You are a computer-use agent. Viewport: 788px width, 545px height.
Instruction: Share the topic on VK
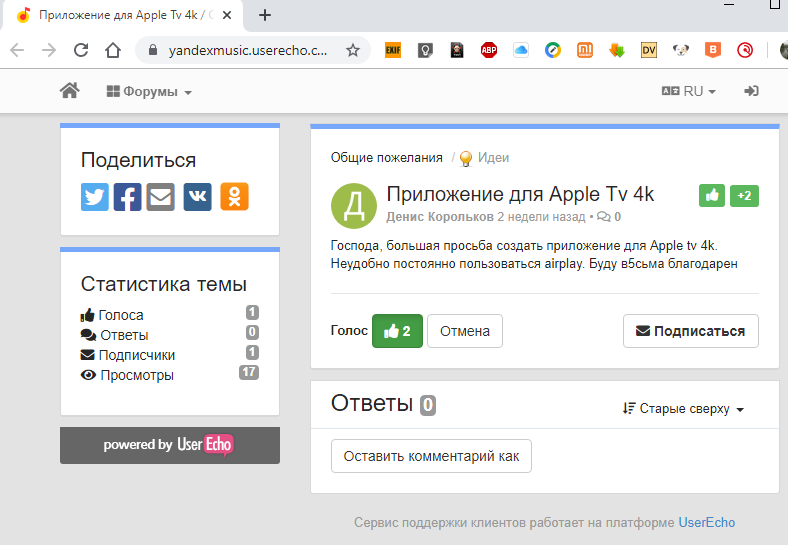click(198, 197)
